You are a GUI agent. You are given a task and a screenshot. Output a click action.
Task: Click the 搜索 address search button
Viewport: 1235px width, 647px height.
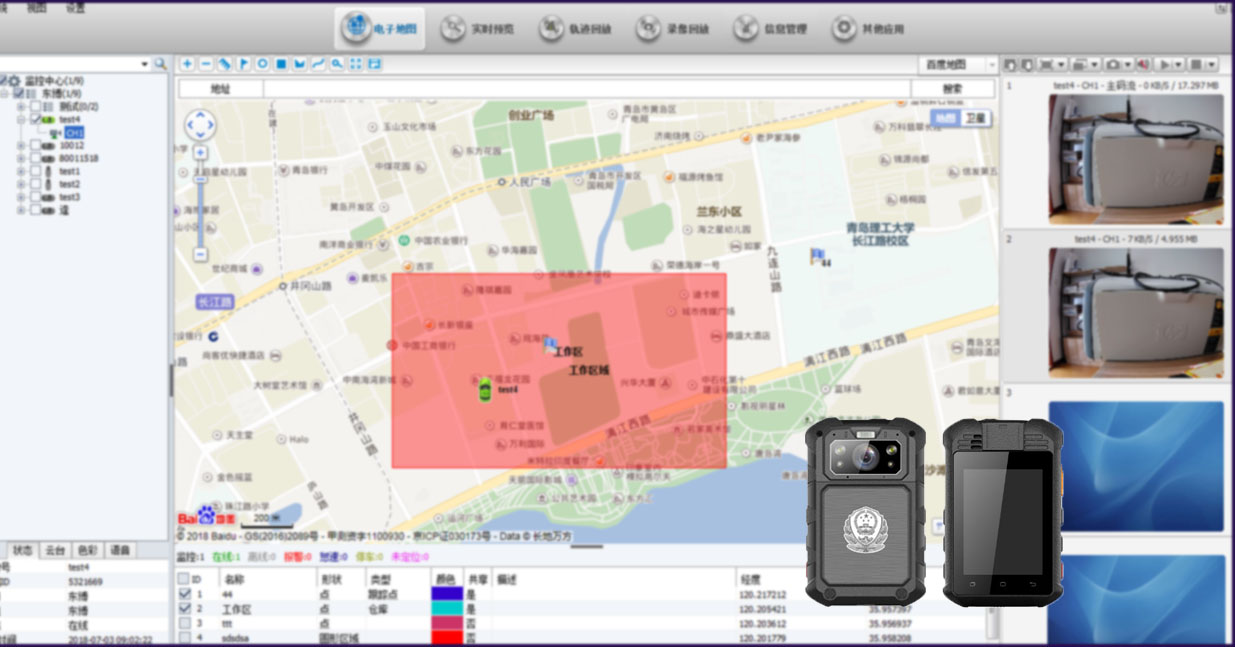coord(953,89)
